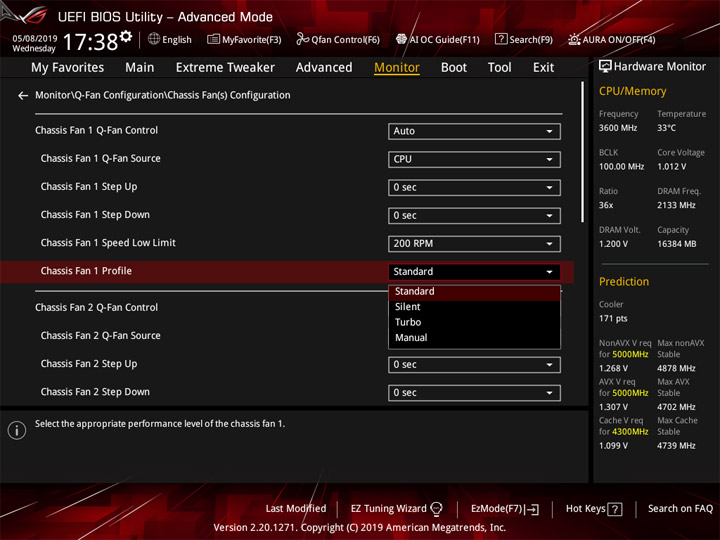Click Chassis Fan 2 Q-Fan Control label

[x=96, y=308]
